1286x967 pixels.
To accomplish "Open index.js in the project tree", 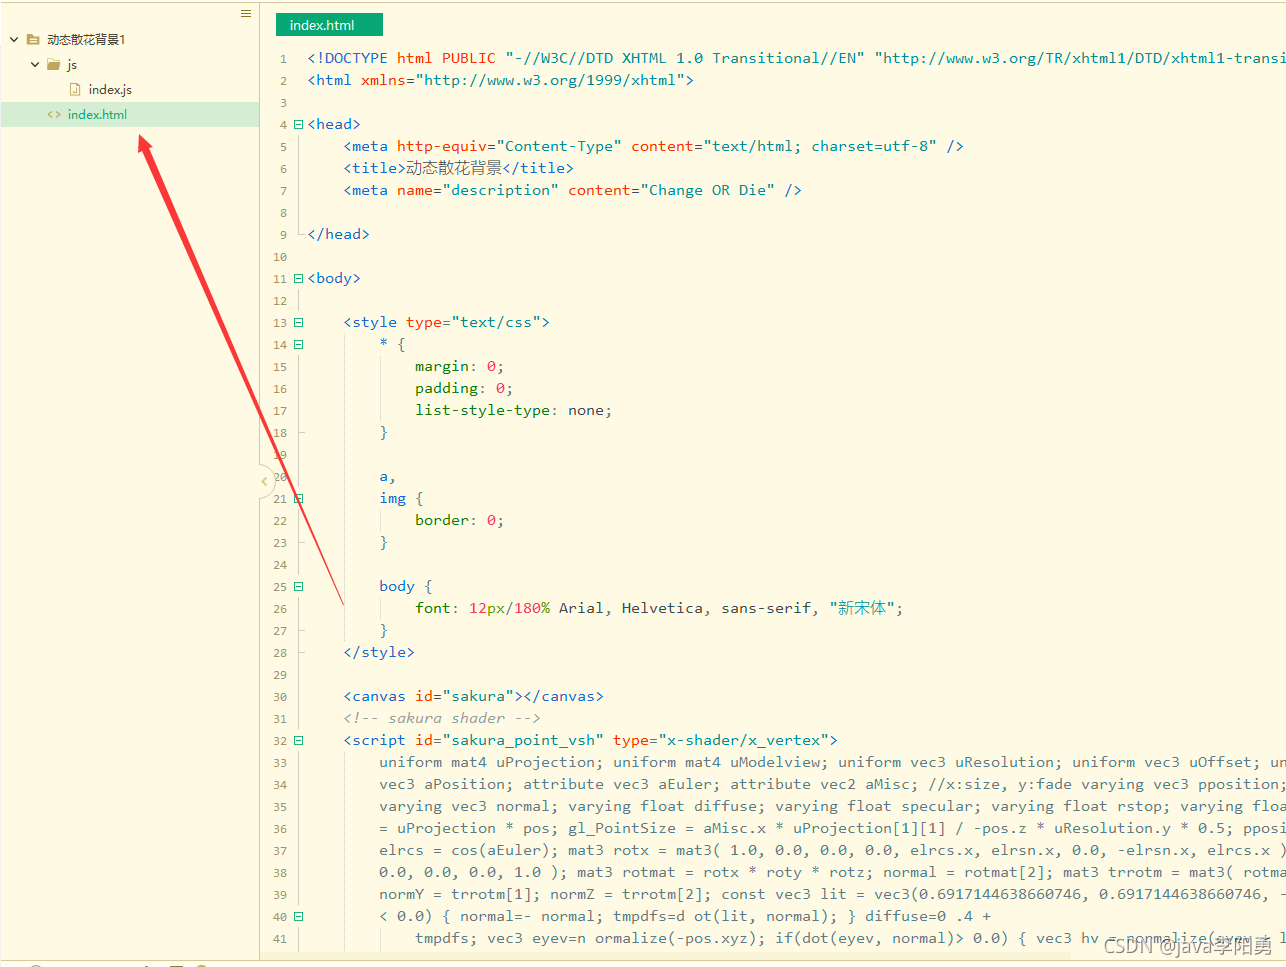I will coord(110,90).
